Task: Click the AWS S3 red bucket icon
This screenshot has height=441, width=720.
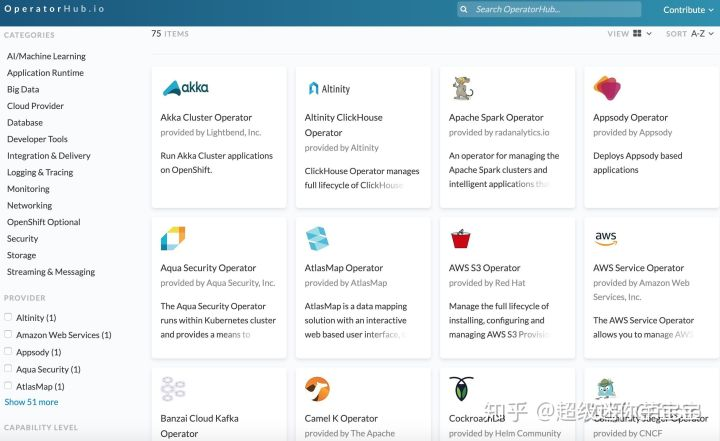Action: pyautogui.click(x=461, y=238)
